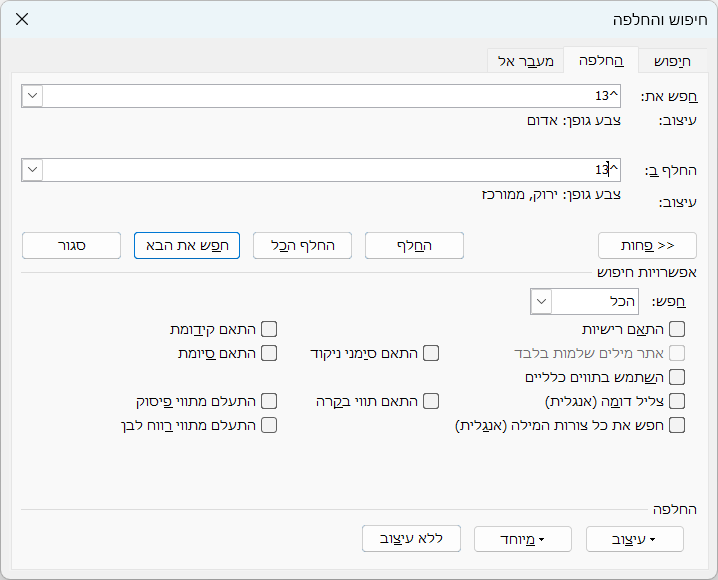Expand the חפש את field dropdown arrow
Viewport: 718px width, 580px height.
coord(32,96)
